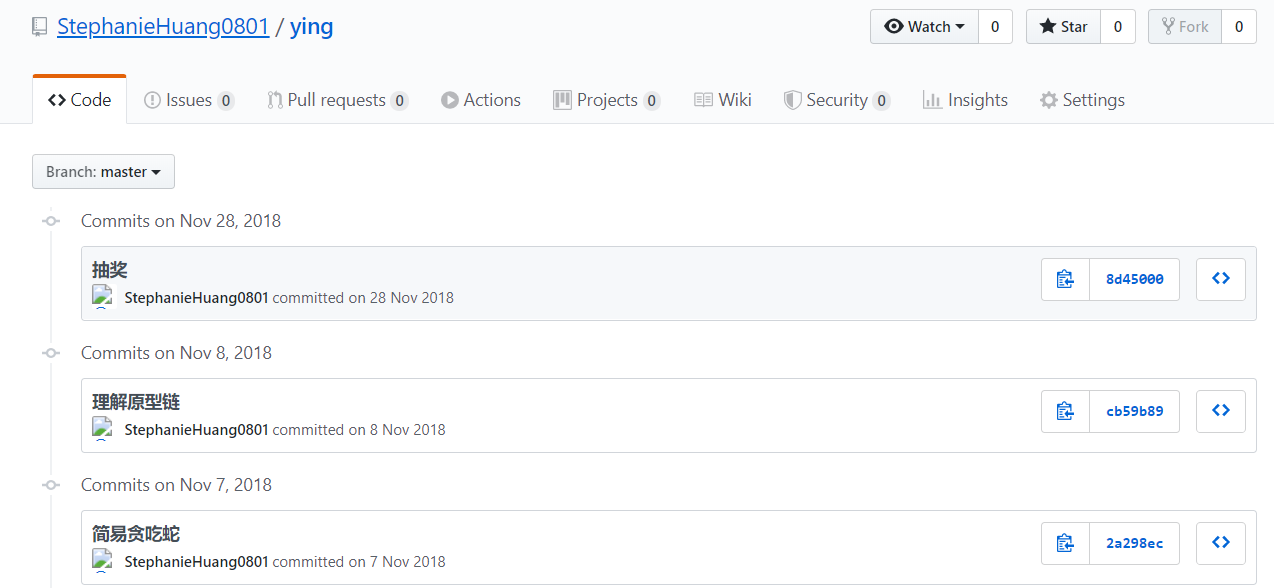The width and height of the screenshot is (1274, 588).
Task: Open commit hash cb59b89
Action: (1135, 411)
